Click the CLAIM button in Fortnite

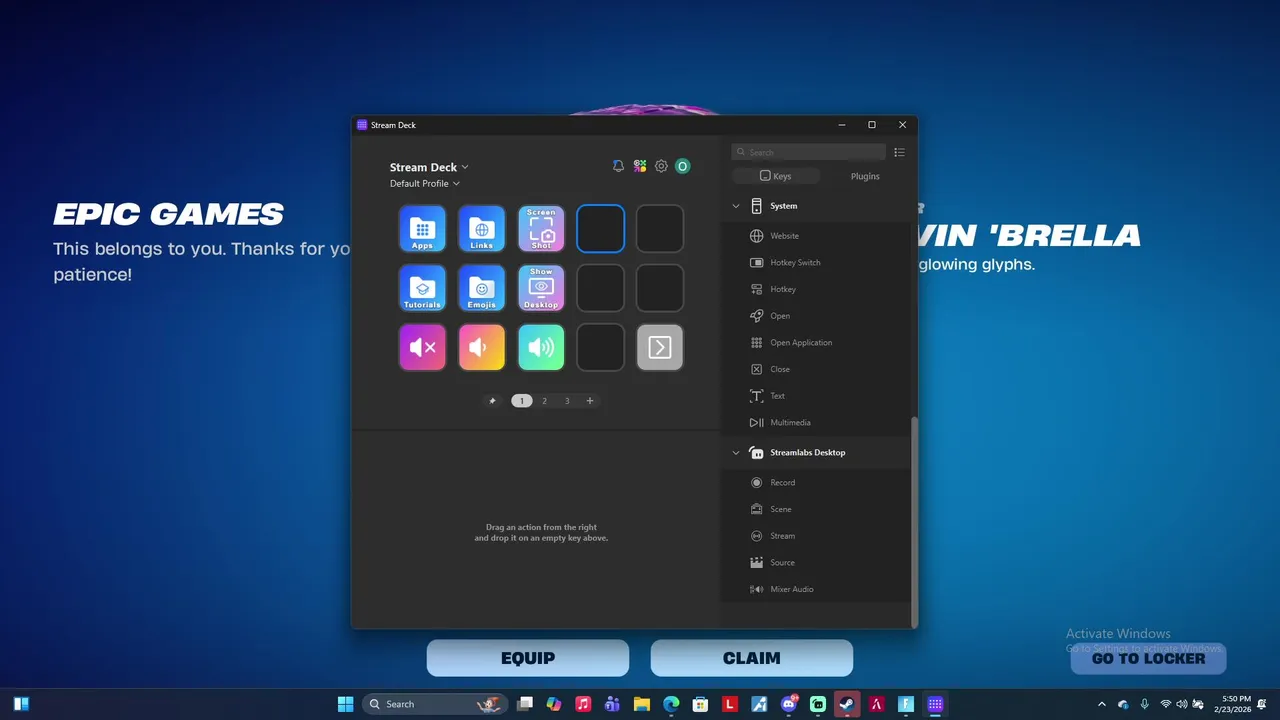coord(752,658)
